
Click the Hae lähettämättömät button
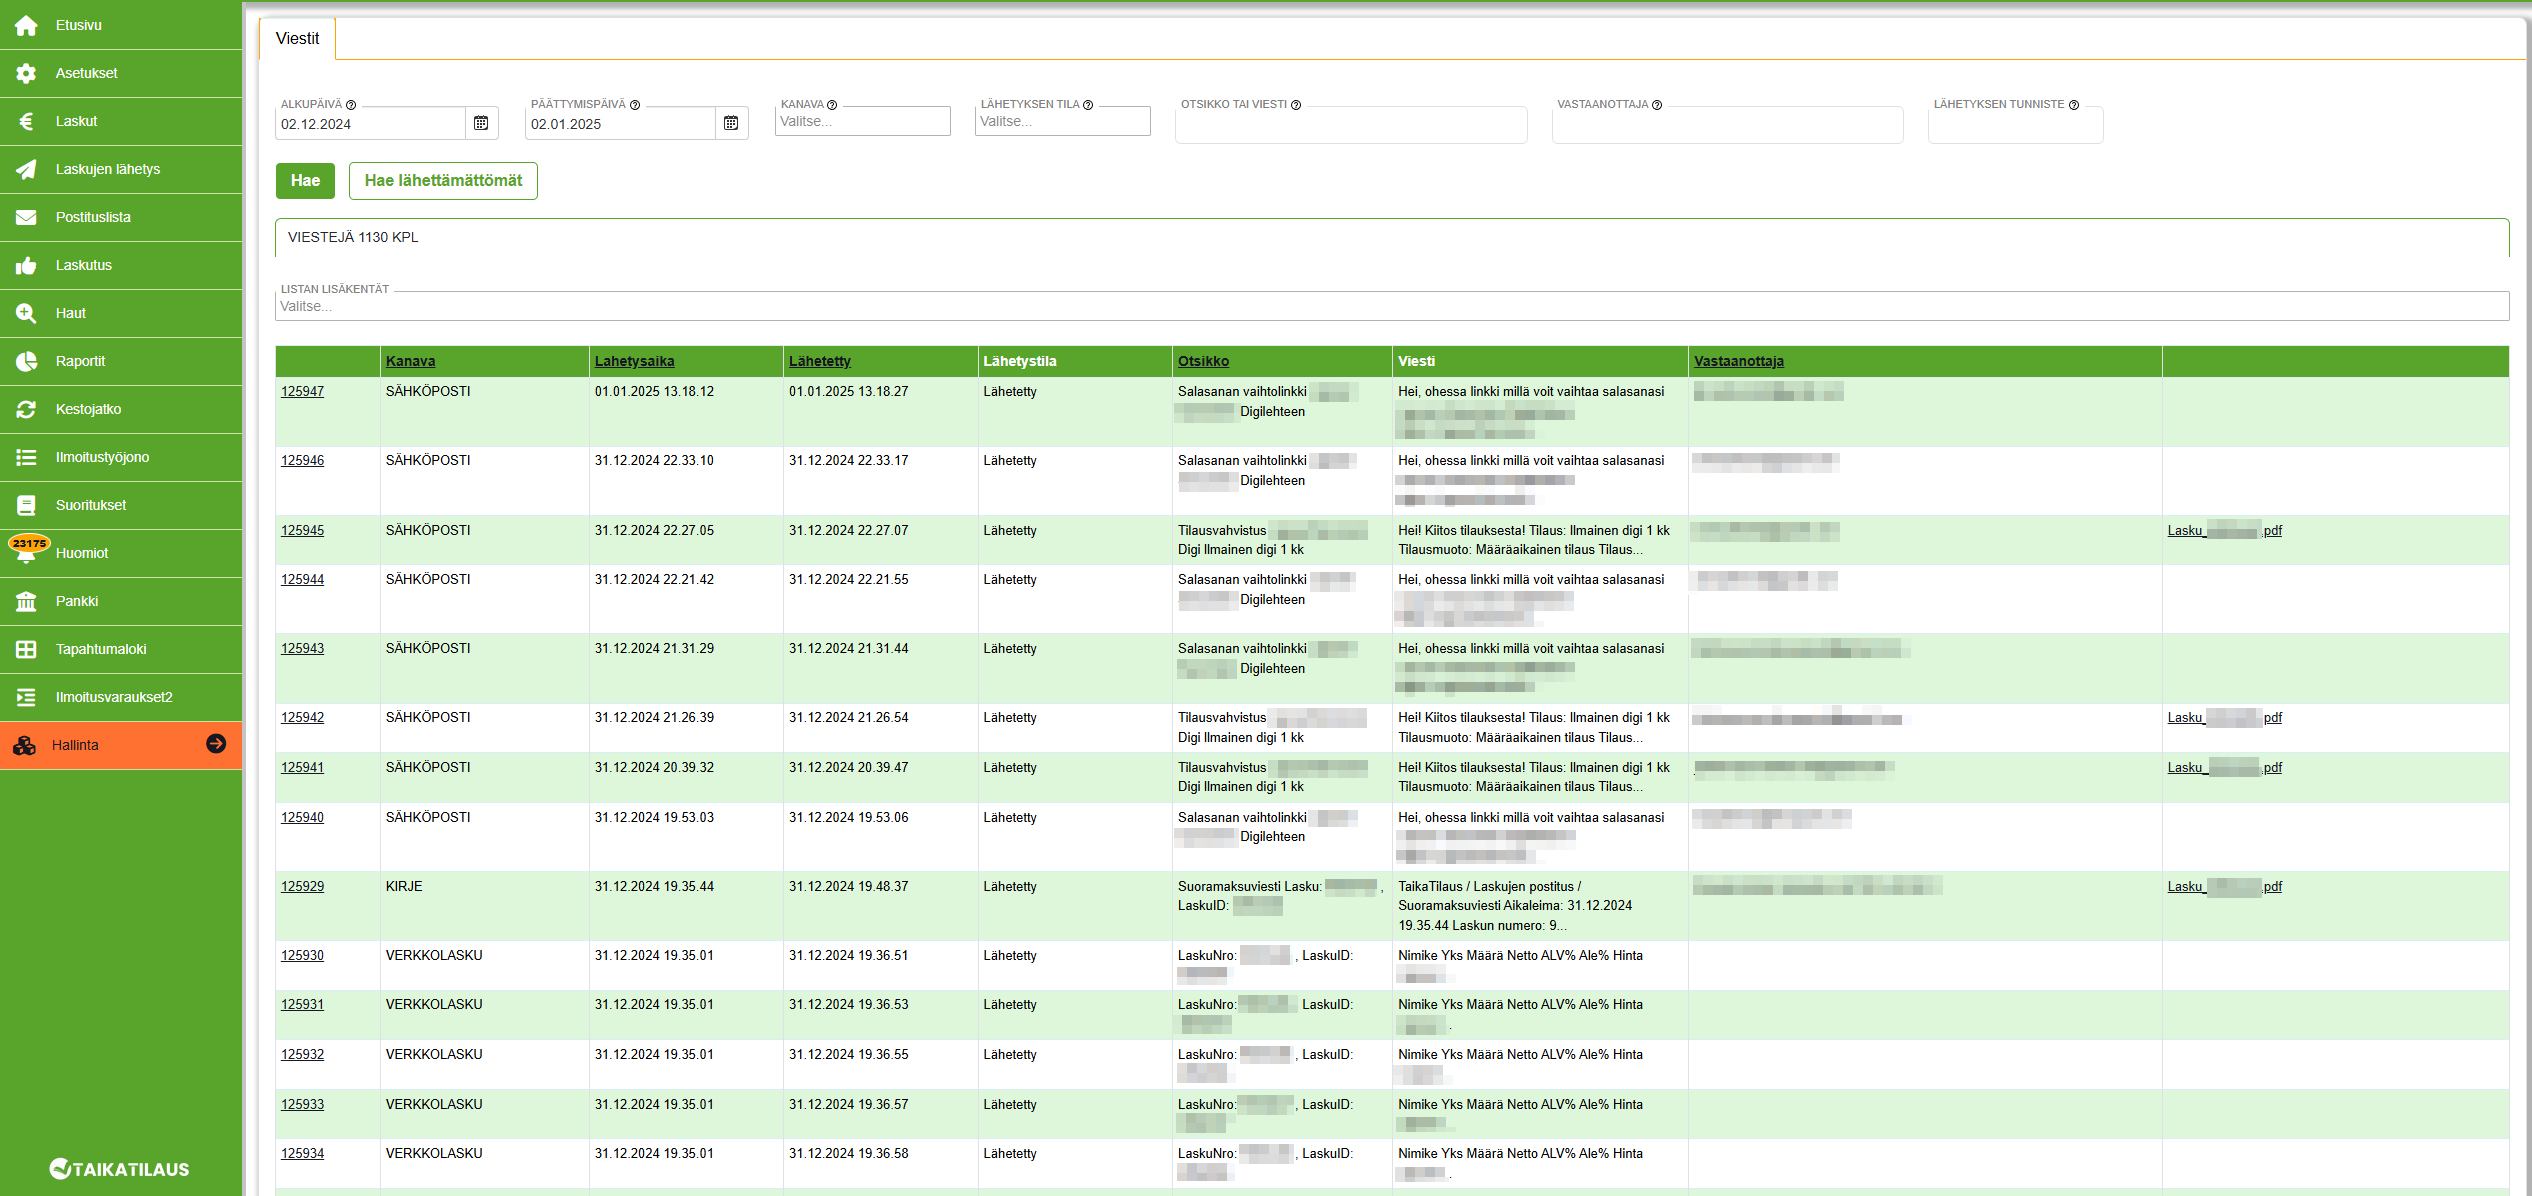point(443,180)
